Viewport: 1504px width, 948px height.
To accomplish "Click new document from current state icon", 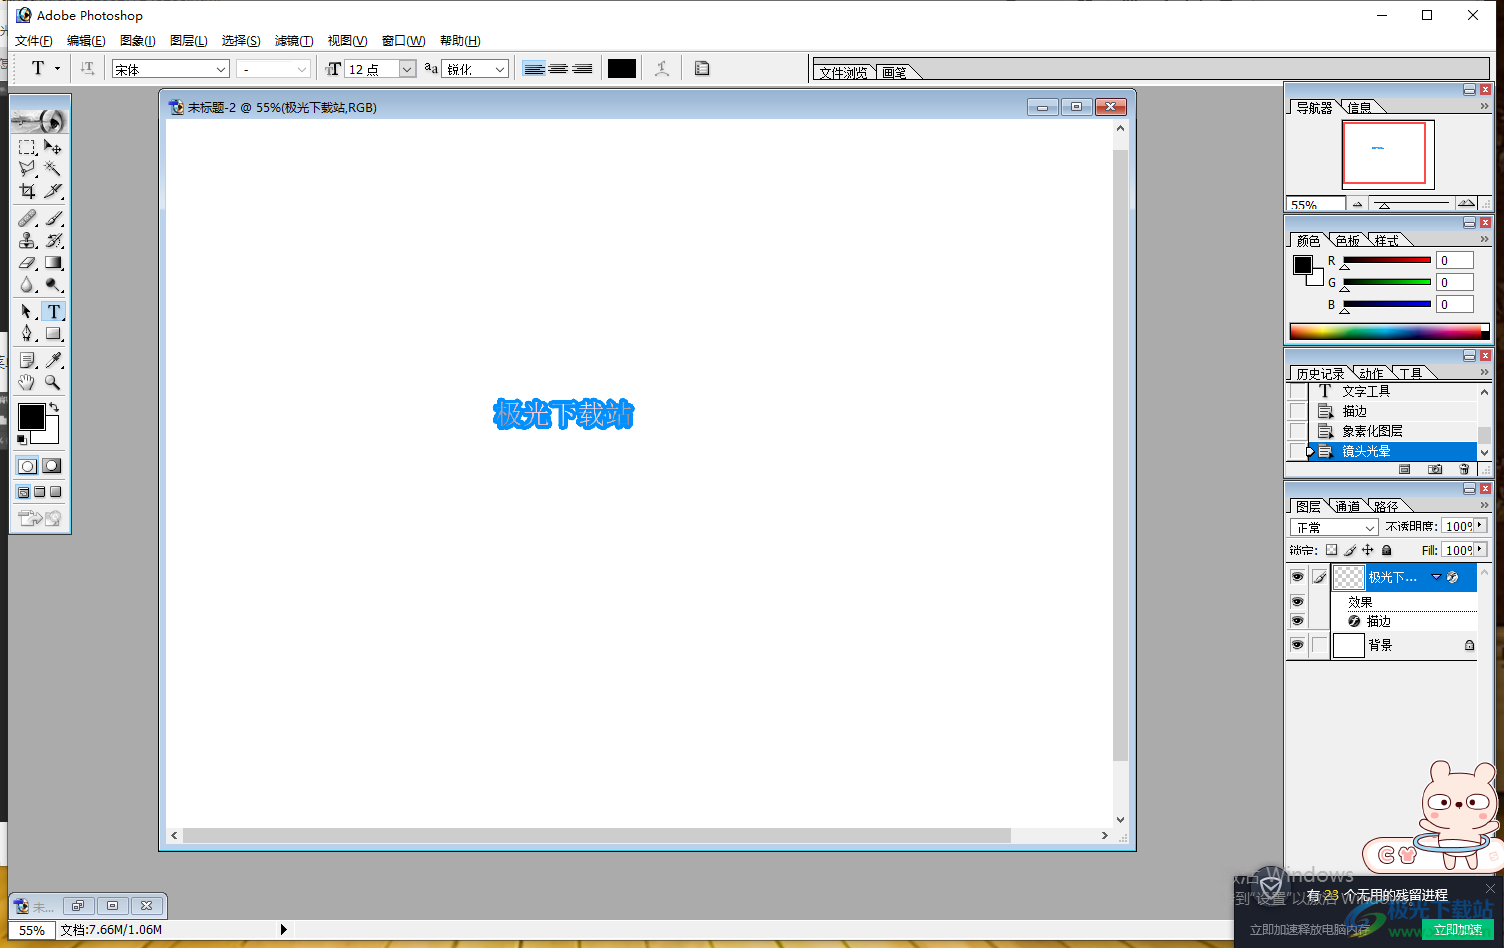I will pyautogui.click(x=1405, y=469).
